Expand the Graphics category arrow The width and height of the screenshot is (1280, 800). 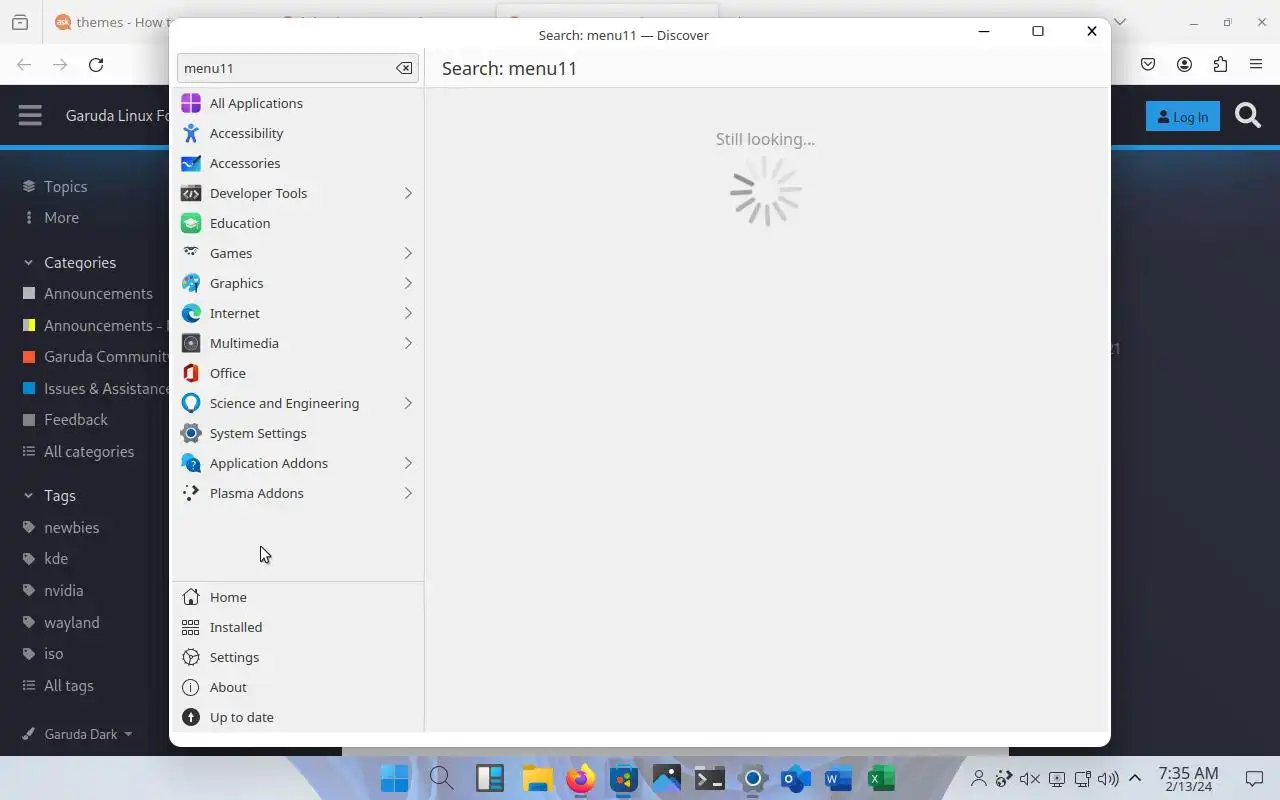[408, 283]
